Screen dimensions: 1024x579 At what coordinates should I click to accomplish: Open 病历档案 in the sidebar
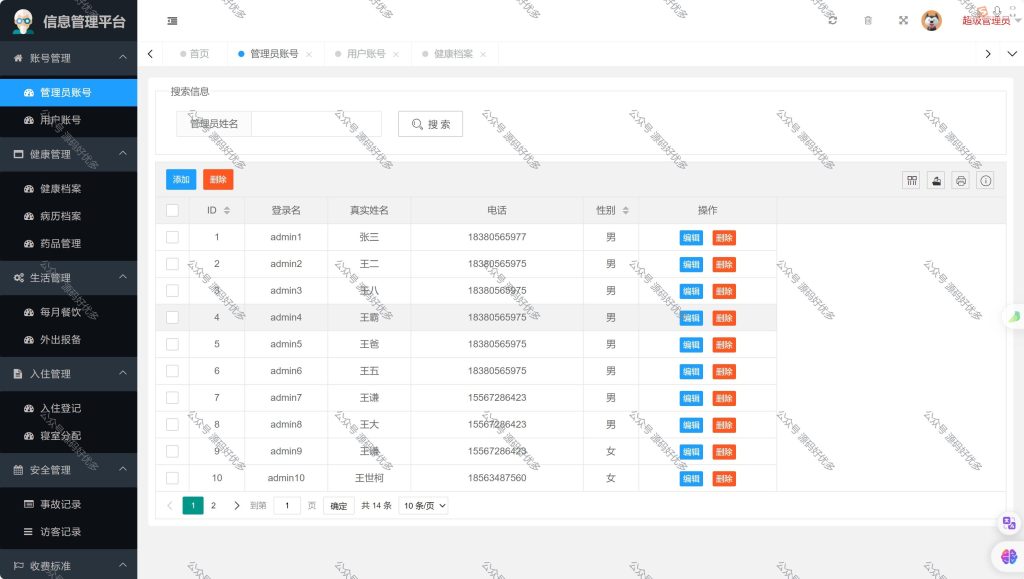pyautogui.click(x=69, y=216)
